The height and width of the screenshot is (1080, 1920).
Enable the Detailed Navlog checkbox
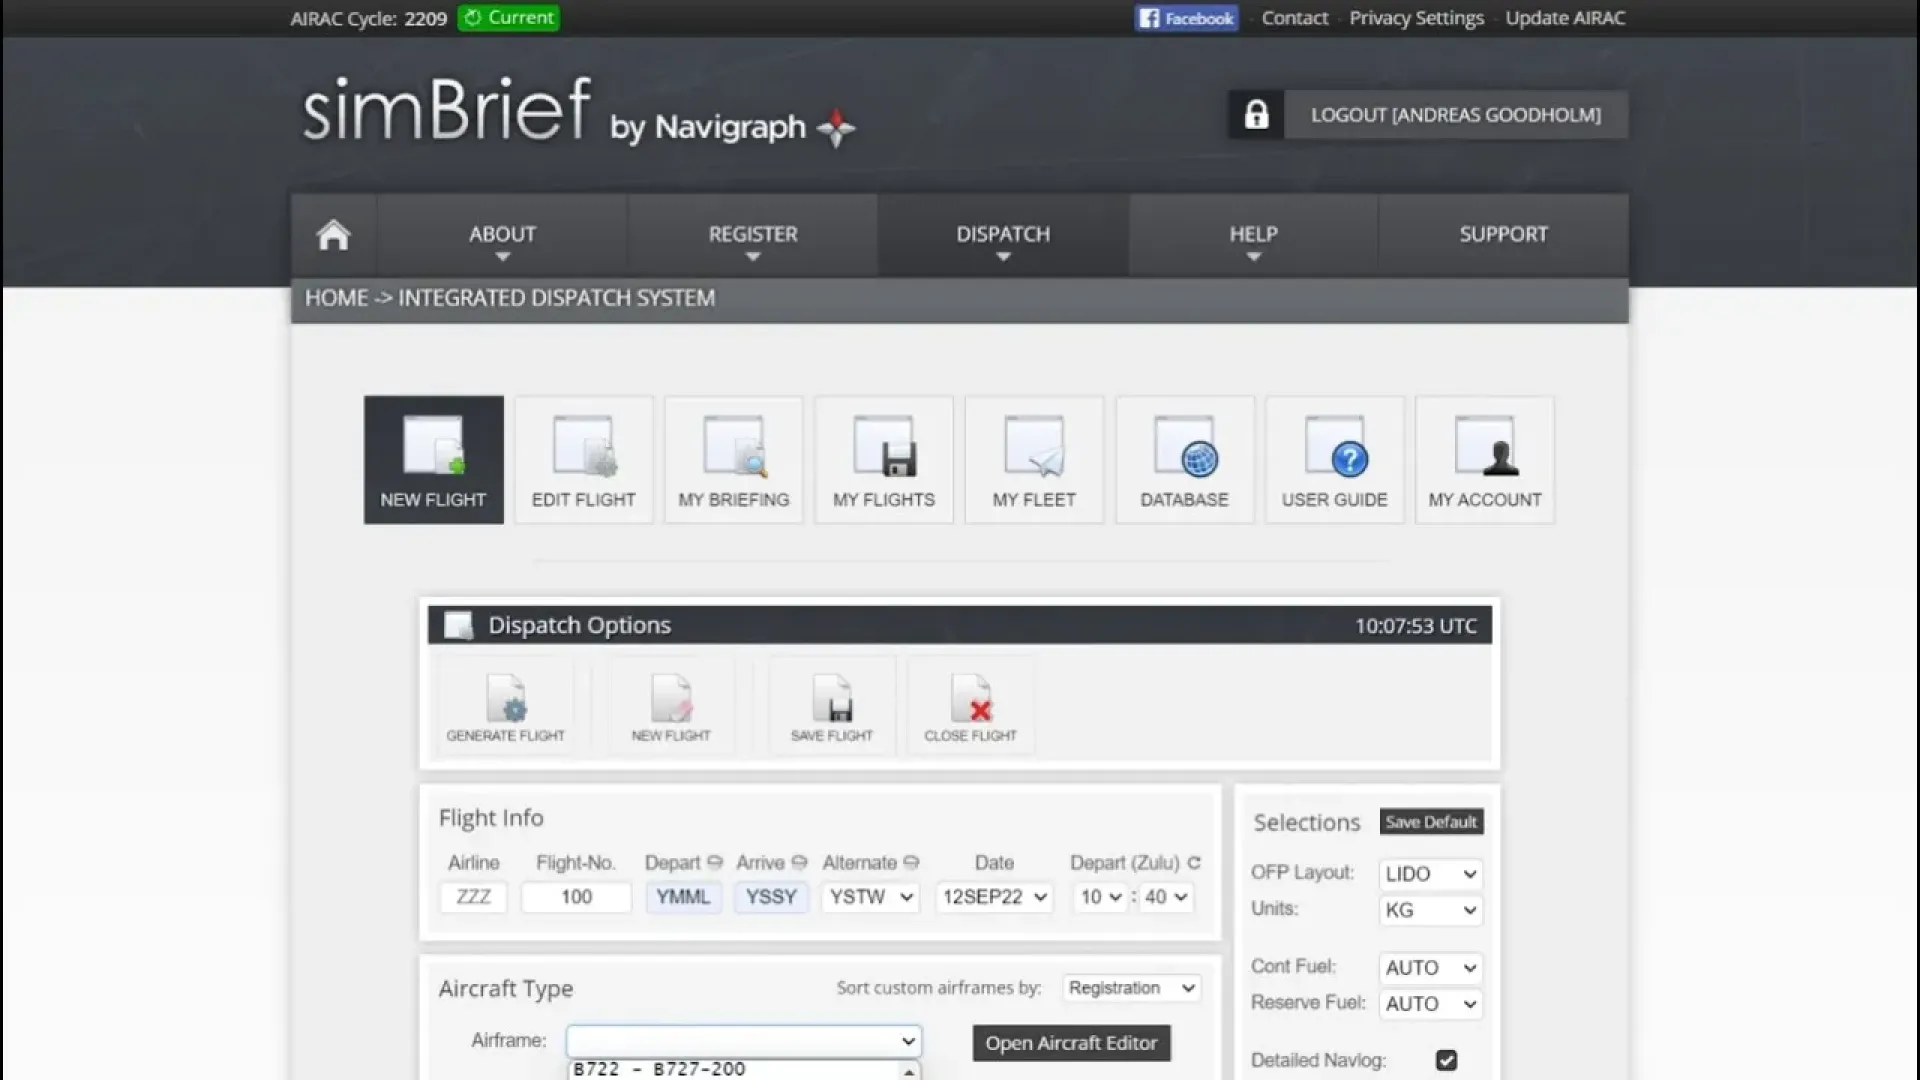coord(1448,1059)
